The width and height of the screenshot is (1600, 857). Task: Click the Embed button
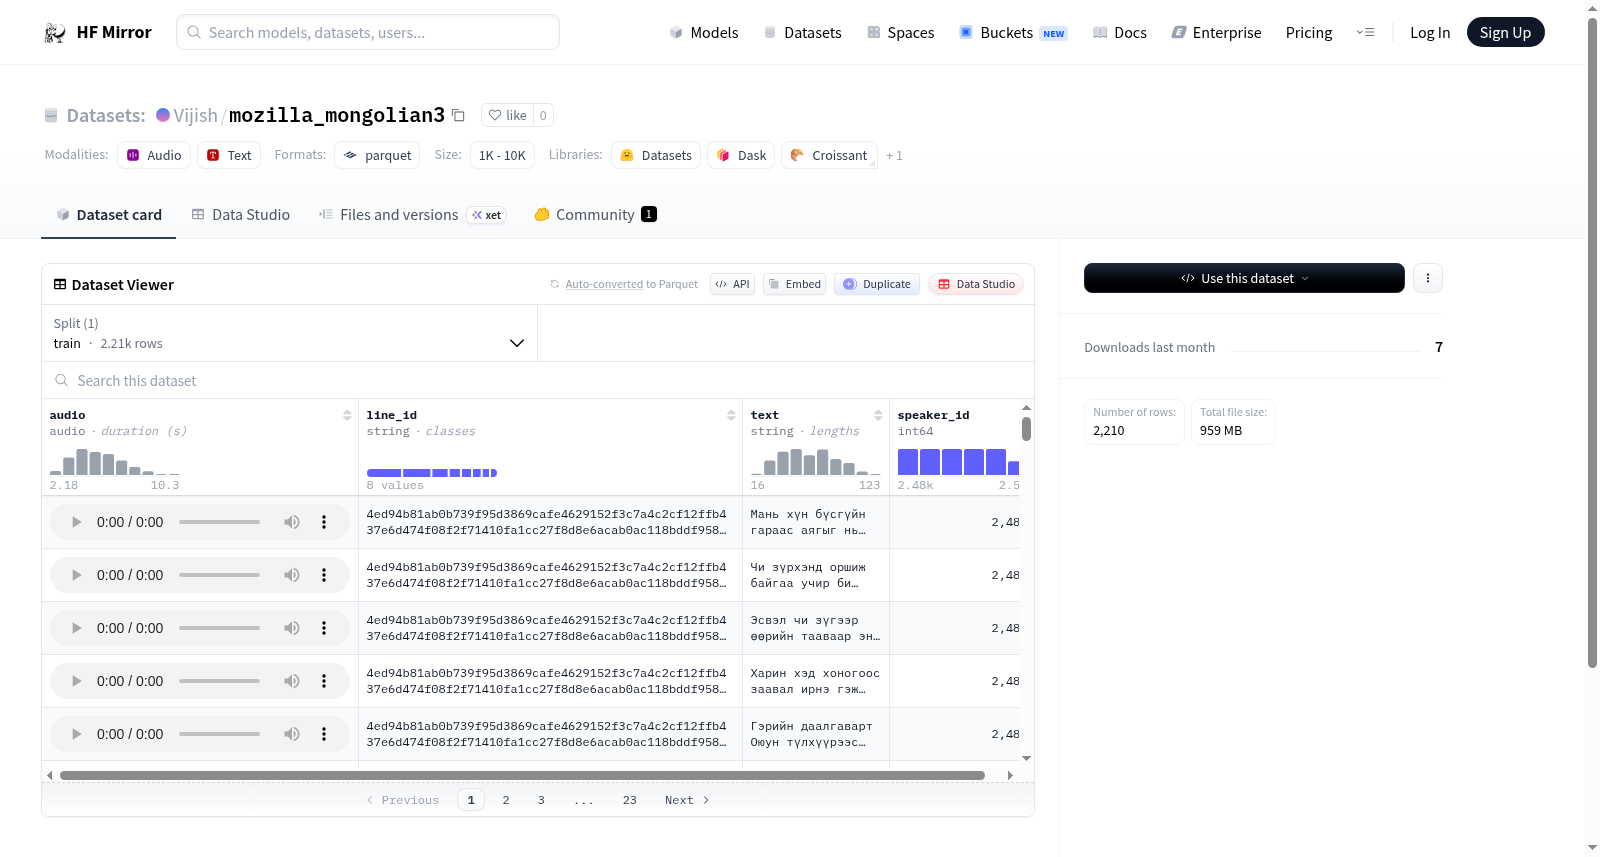tap(794, 284)
